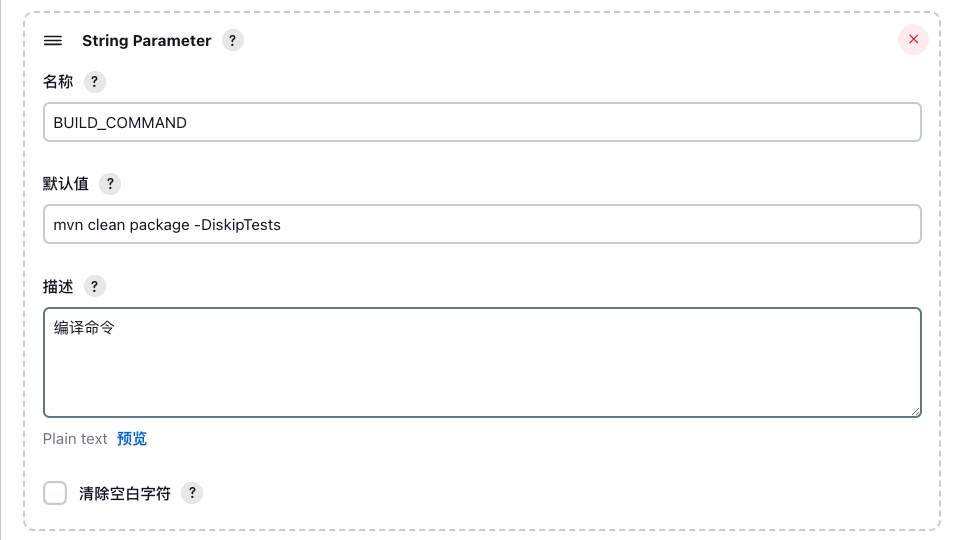Click the 描述 label text
978x540 pixels.
[58, 287]
